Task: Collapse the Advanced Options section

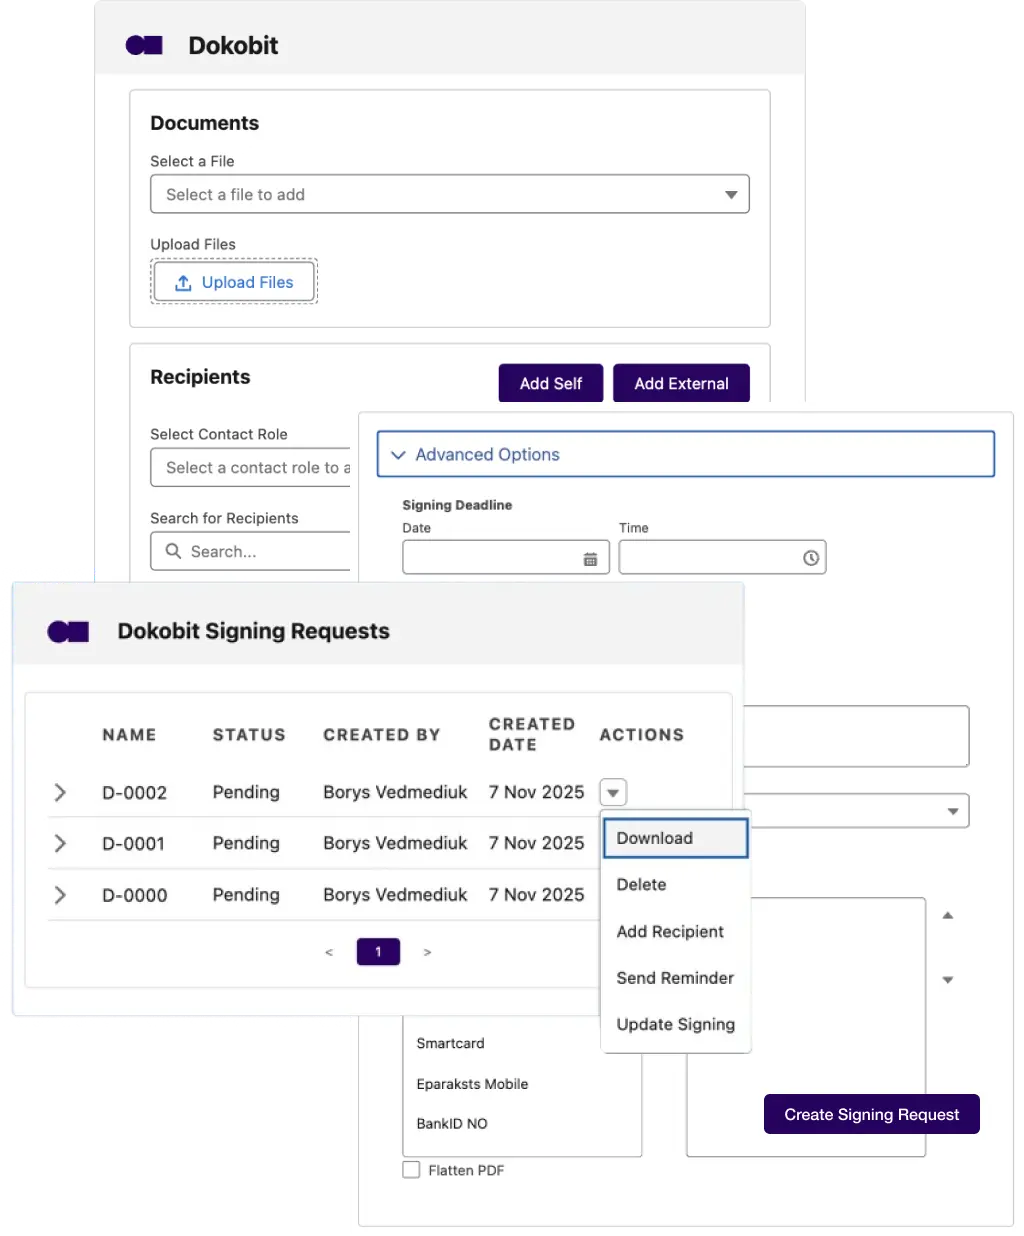Action: pos(685,454)
